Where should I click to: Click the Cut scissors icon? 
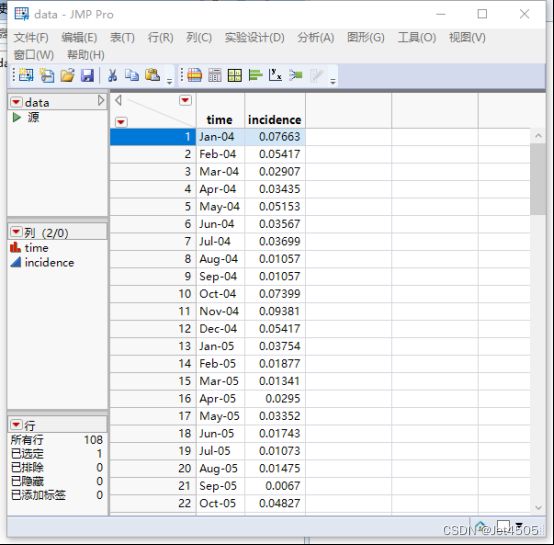(112, 75)
